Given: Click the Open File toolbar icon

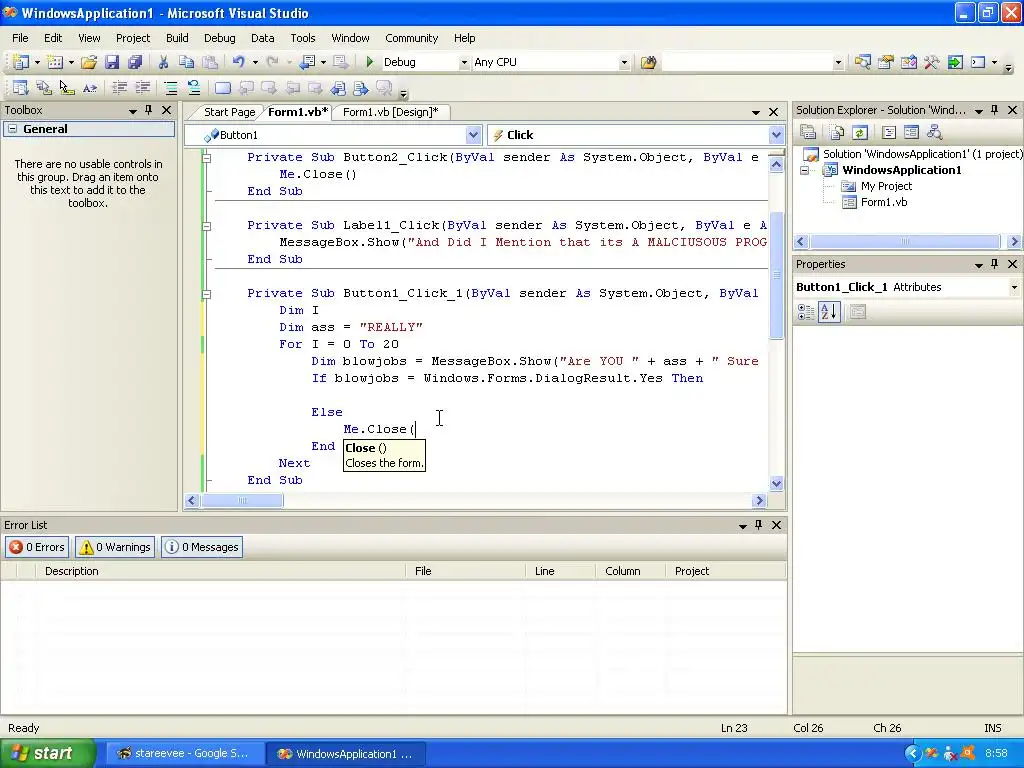Looking at the screenshot, I should [88, 62].
